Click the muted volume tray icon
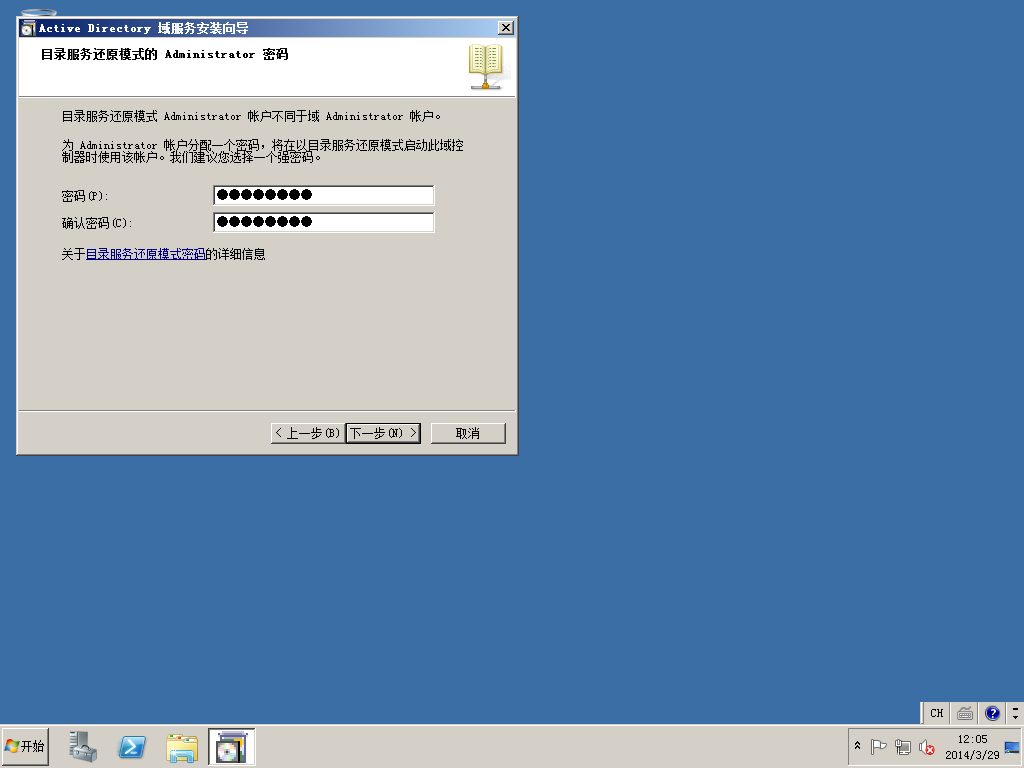 click(926, 746)
